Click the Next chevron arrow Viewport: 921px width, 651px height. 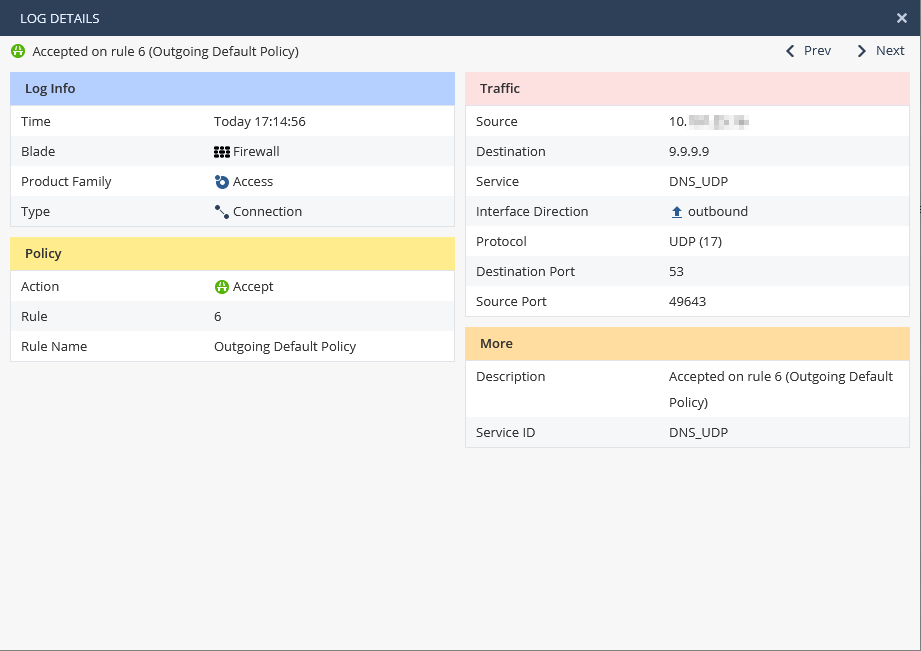point(862,51)
